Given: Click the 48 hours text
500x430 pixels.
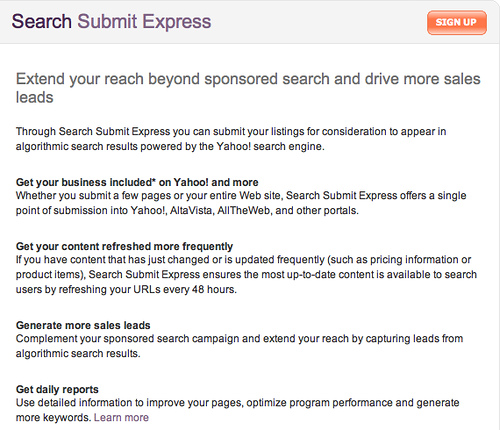Looking at the screenshot, I should (x=214, y=289).
